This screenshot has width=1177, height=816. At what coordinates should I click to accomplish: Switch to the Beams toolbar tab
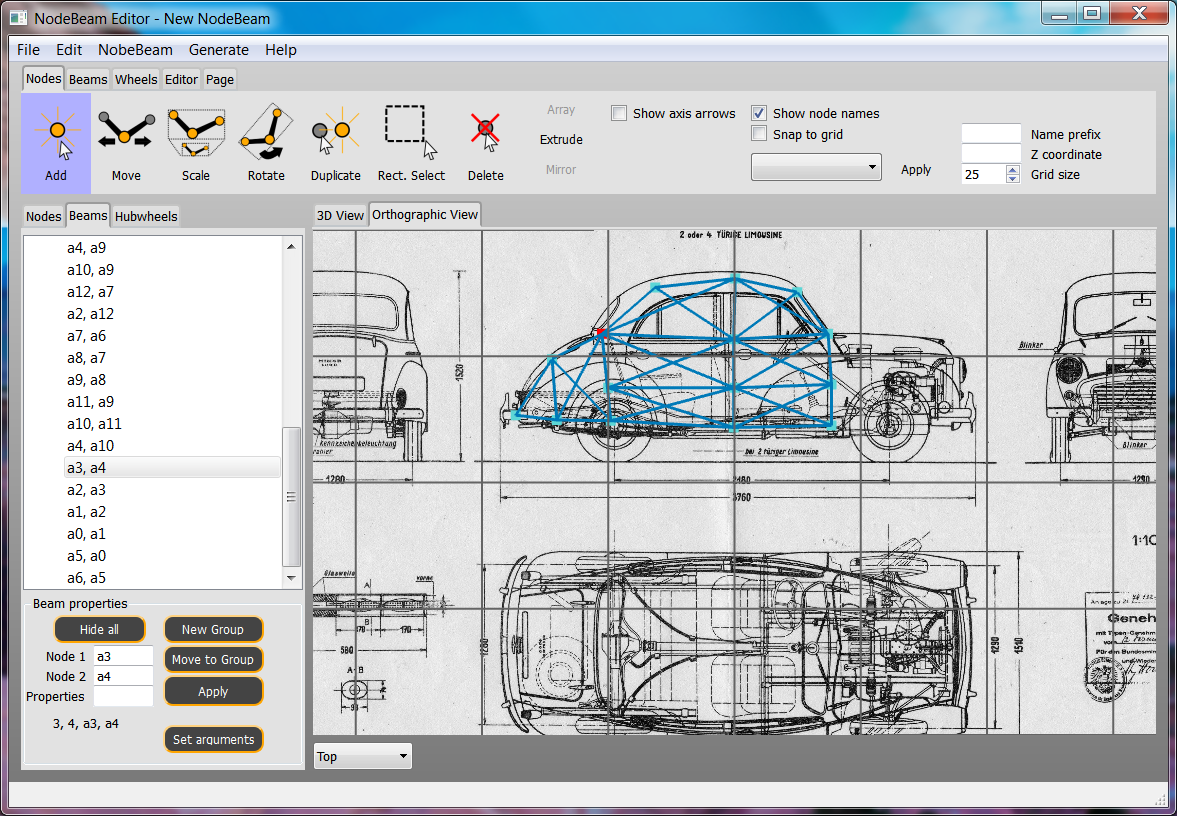point(88,80)
